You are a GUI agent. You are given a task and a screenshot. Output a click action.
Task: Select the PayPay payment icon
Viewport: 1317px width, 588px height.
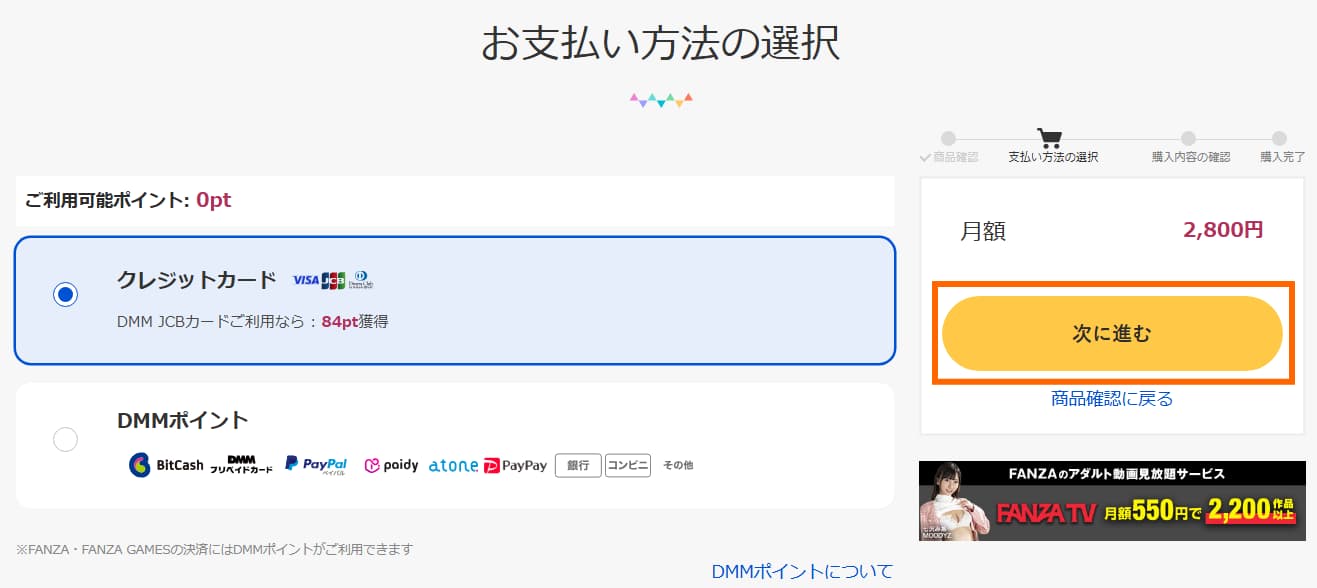pyautogui.click(x=515, y=465)
